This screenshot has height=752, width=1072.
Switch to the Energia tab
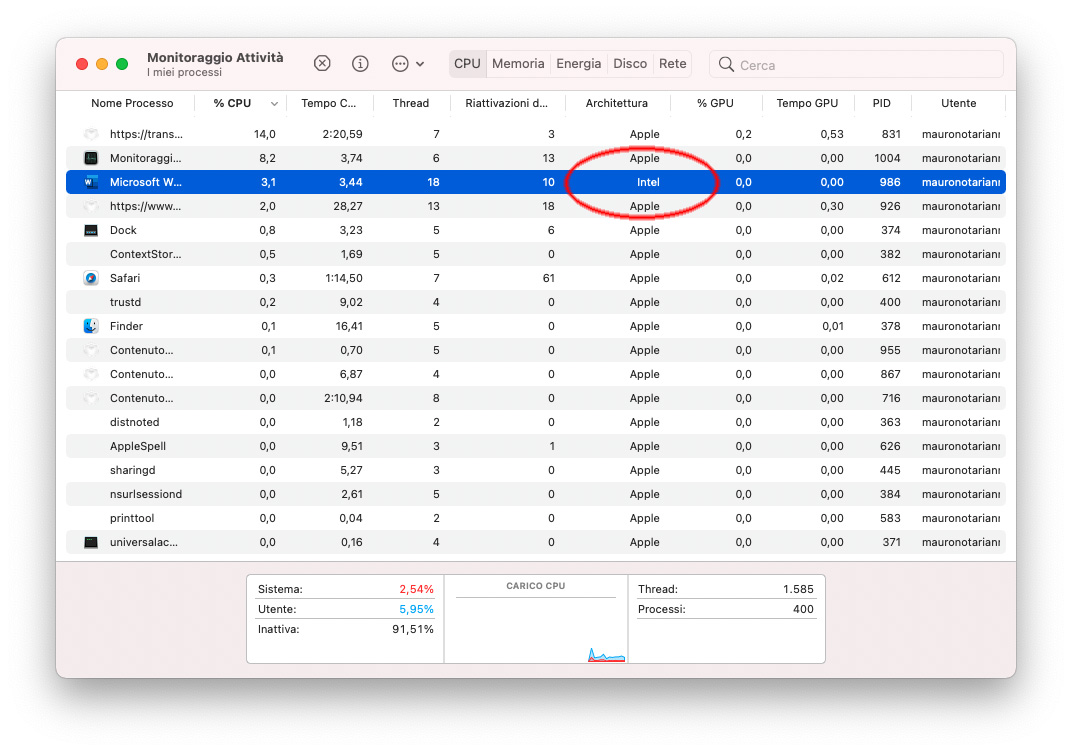[x=579, y=63]
